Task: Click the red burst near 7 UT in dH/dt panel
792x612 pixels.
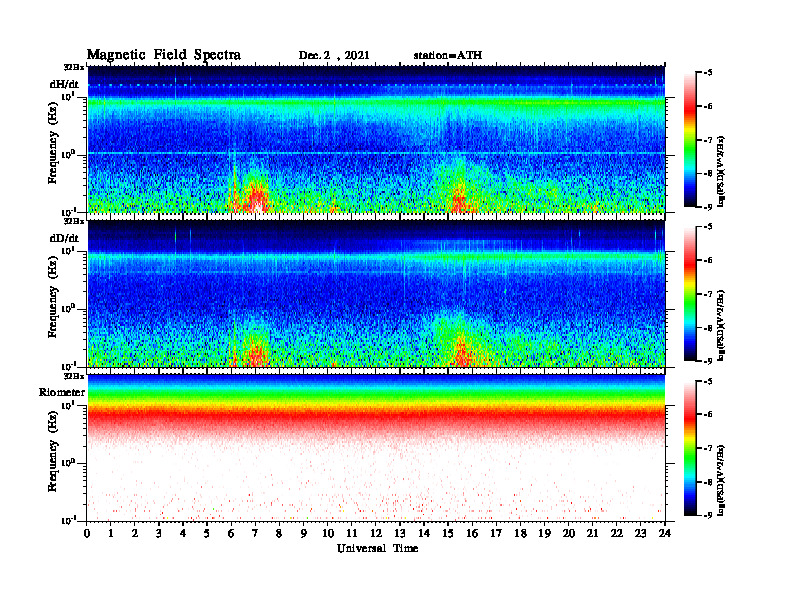Action: [256, 199]
